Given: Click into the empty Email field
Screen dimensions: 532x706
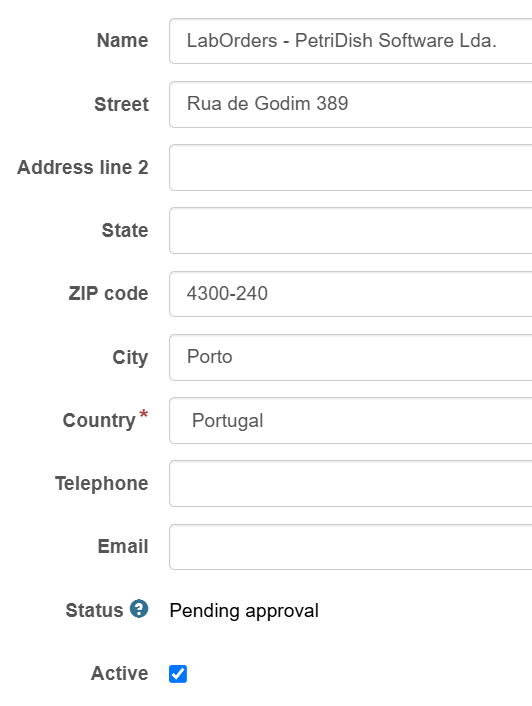Looking at the screenshot, I should pos(351,547).
